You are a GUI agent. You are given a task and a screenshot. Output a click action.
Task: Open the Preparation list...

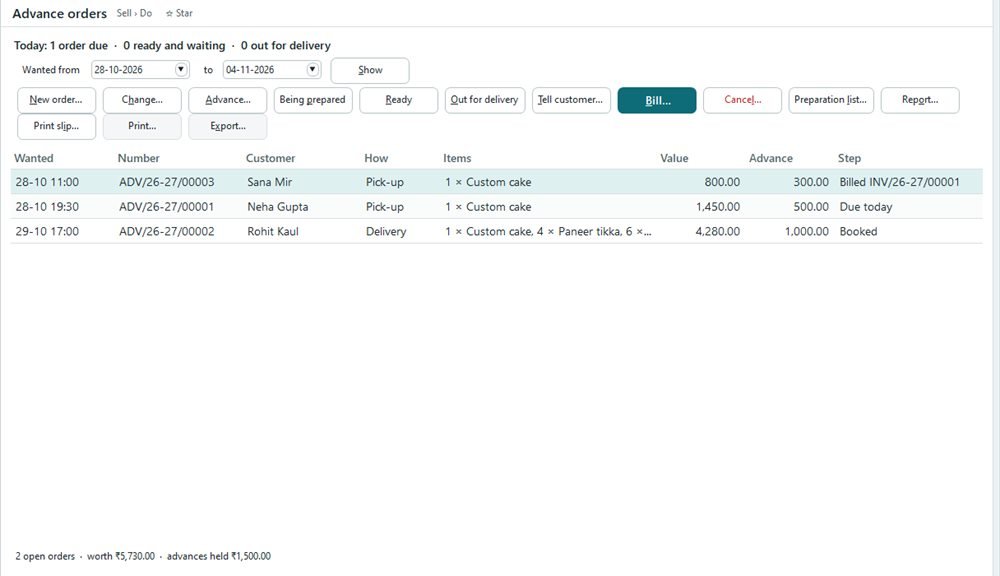tap(831, 100)
